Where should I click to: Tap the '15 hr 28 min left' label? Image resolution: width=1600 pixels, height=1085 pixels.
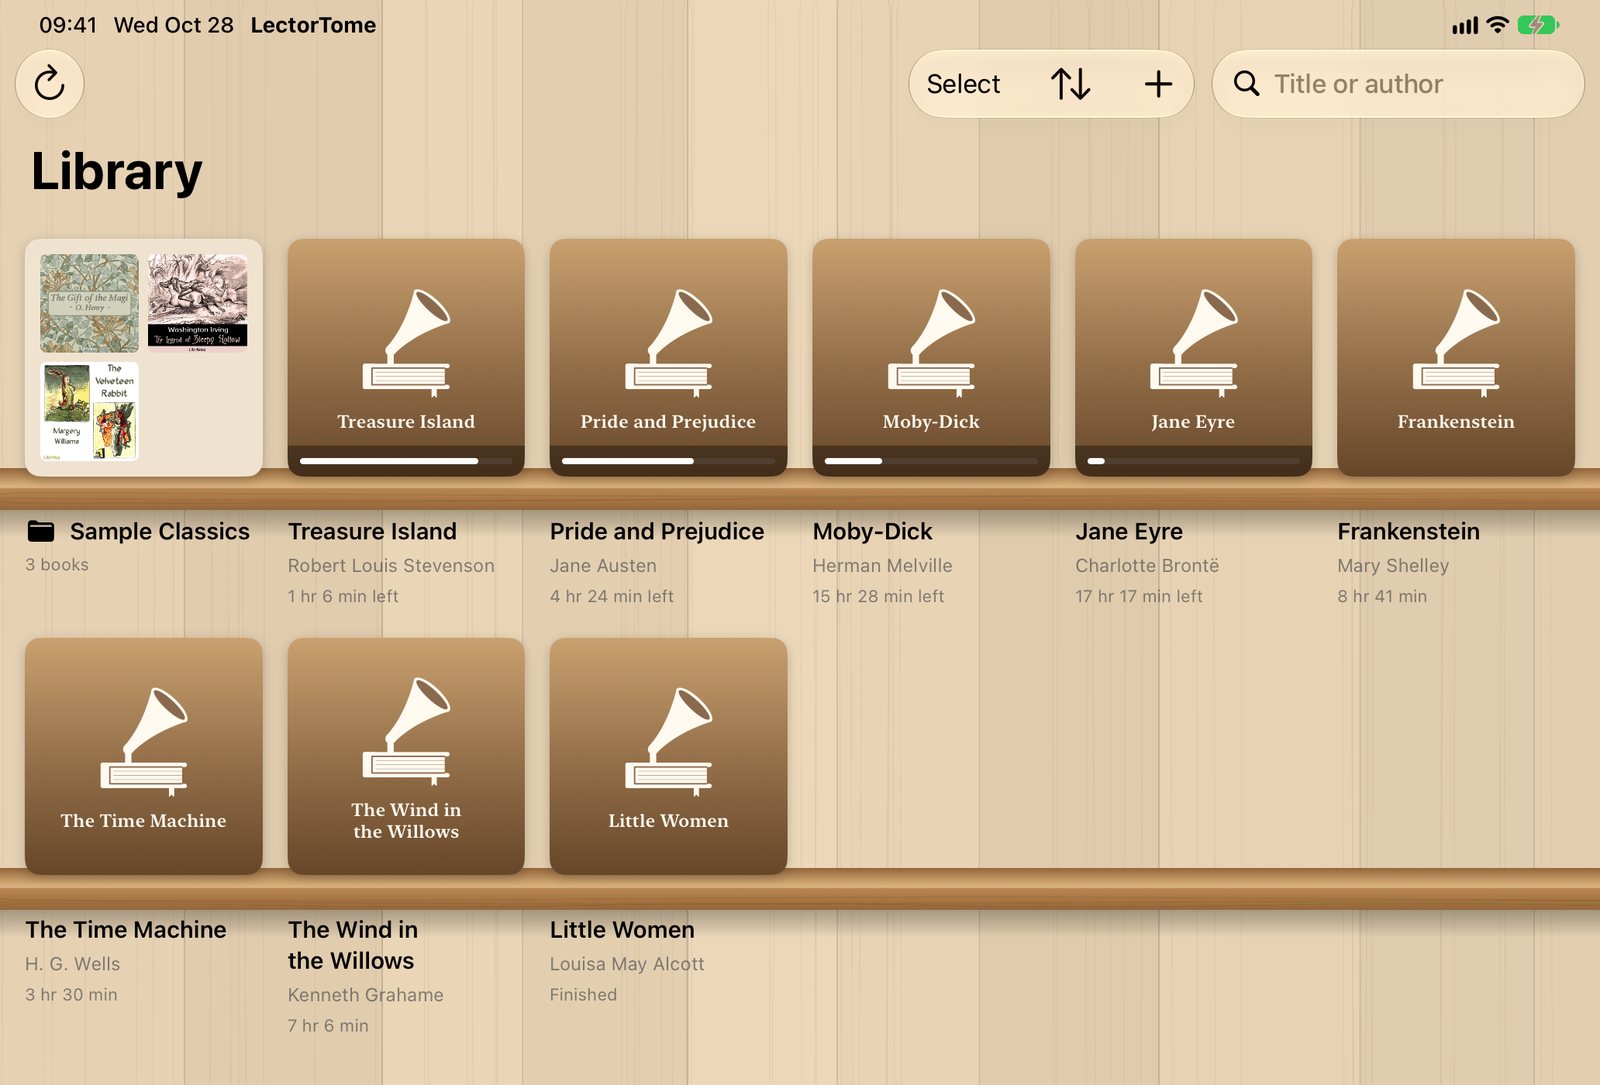[878, 596]
